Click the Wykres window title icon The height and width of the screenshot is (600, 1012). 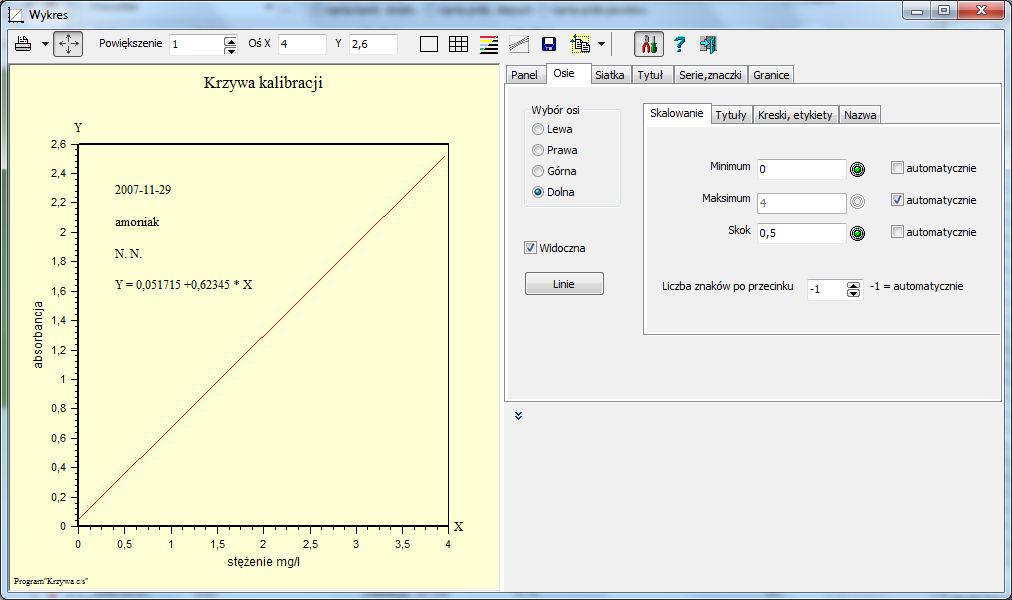pyautogui.click(x=15, y=14)
